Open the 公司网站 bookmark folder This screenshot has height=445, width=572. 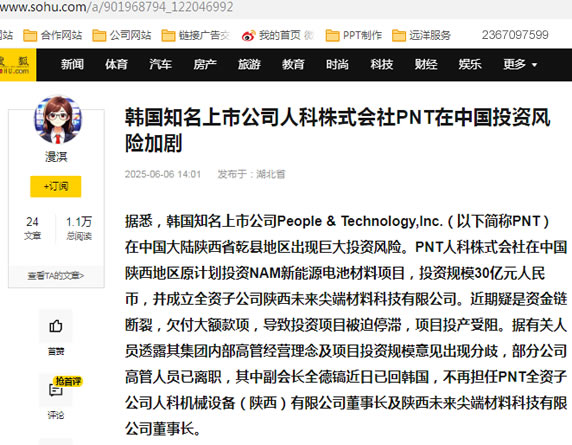pos(121,35)
